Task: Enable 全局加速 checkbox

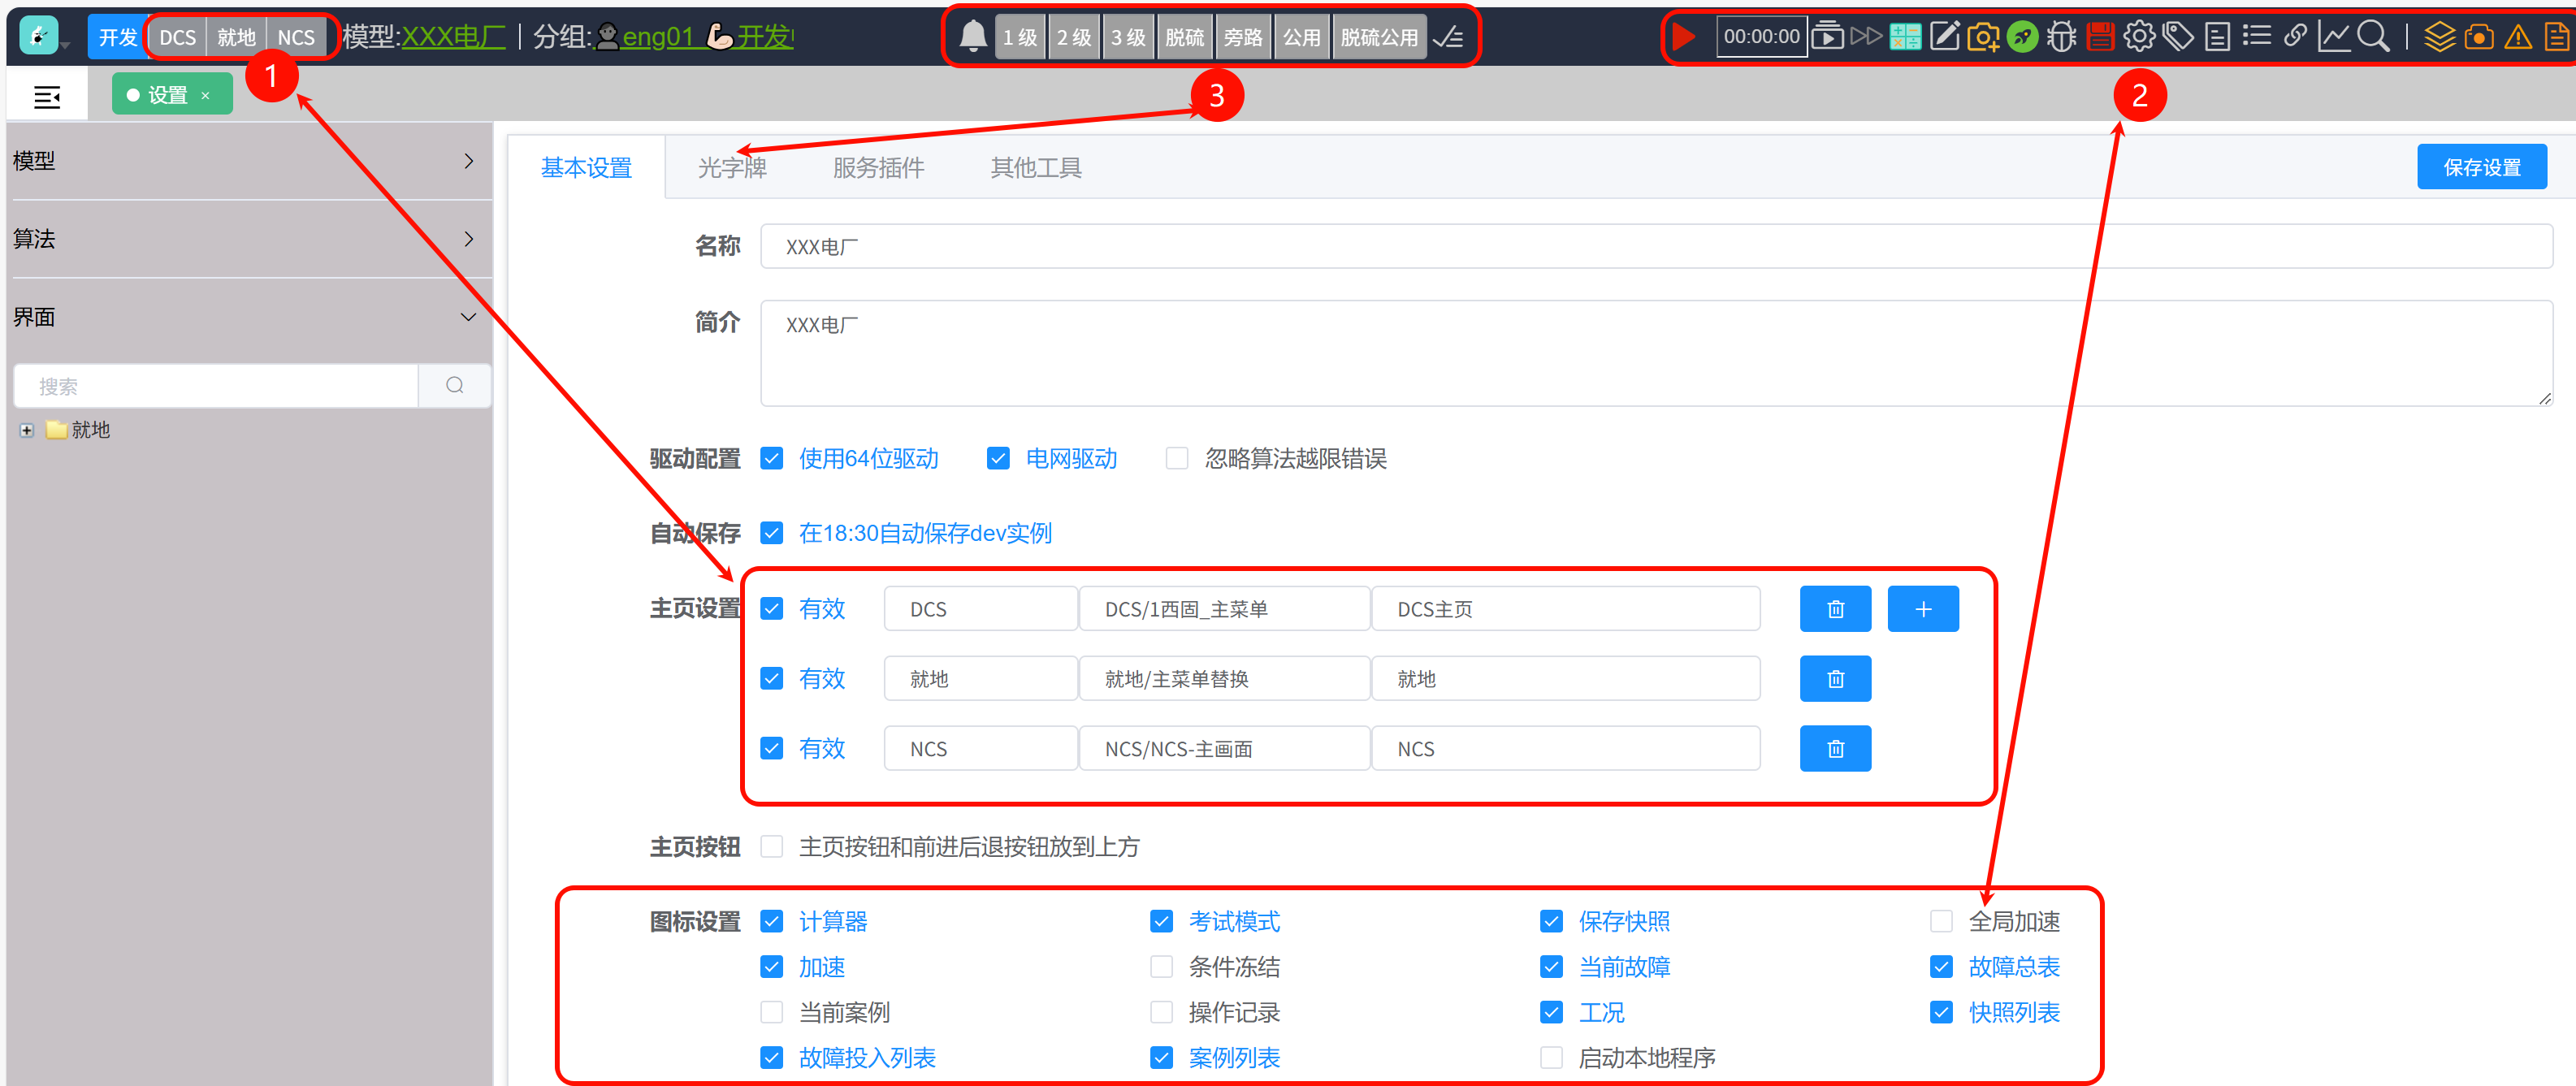Action: coord(1941,921)
